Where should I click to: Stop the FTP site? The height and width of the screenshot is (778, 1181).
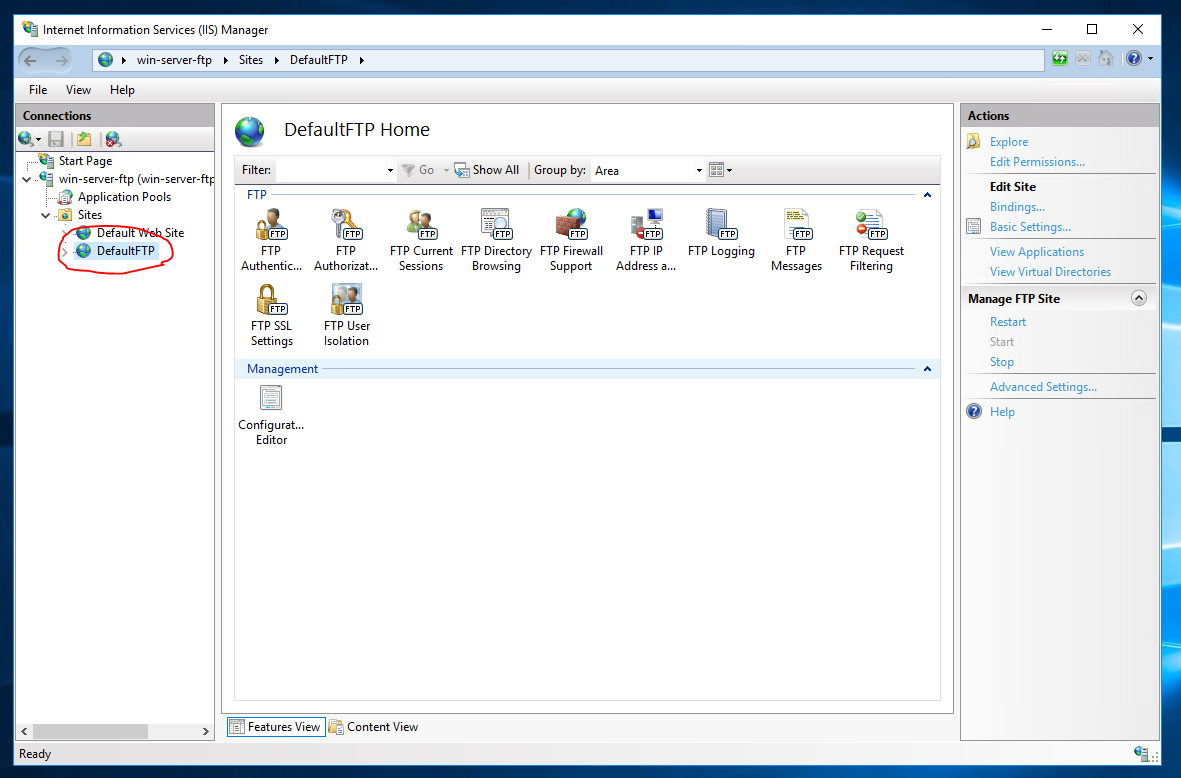click(x=1001, y=362)
